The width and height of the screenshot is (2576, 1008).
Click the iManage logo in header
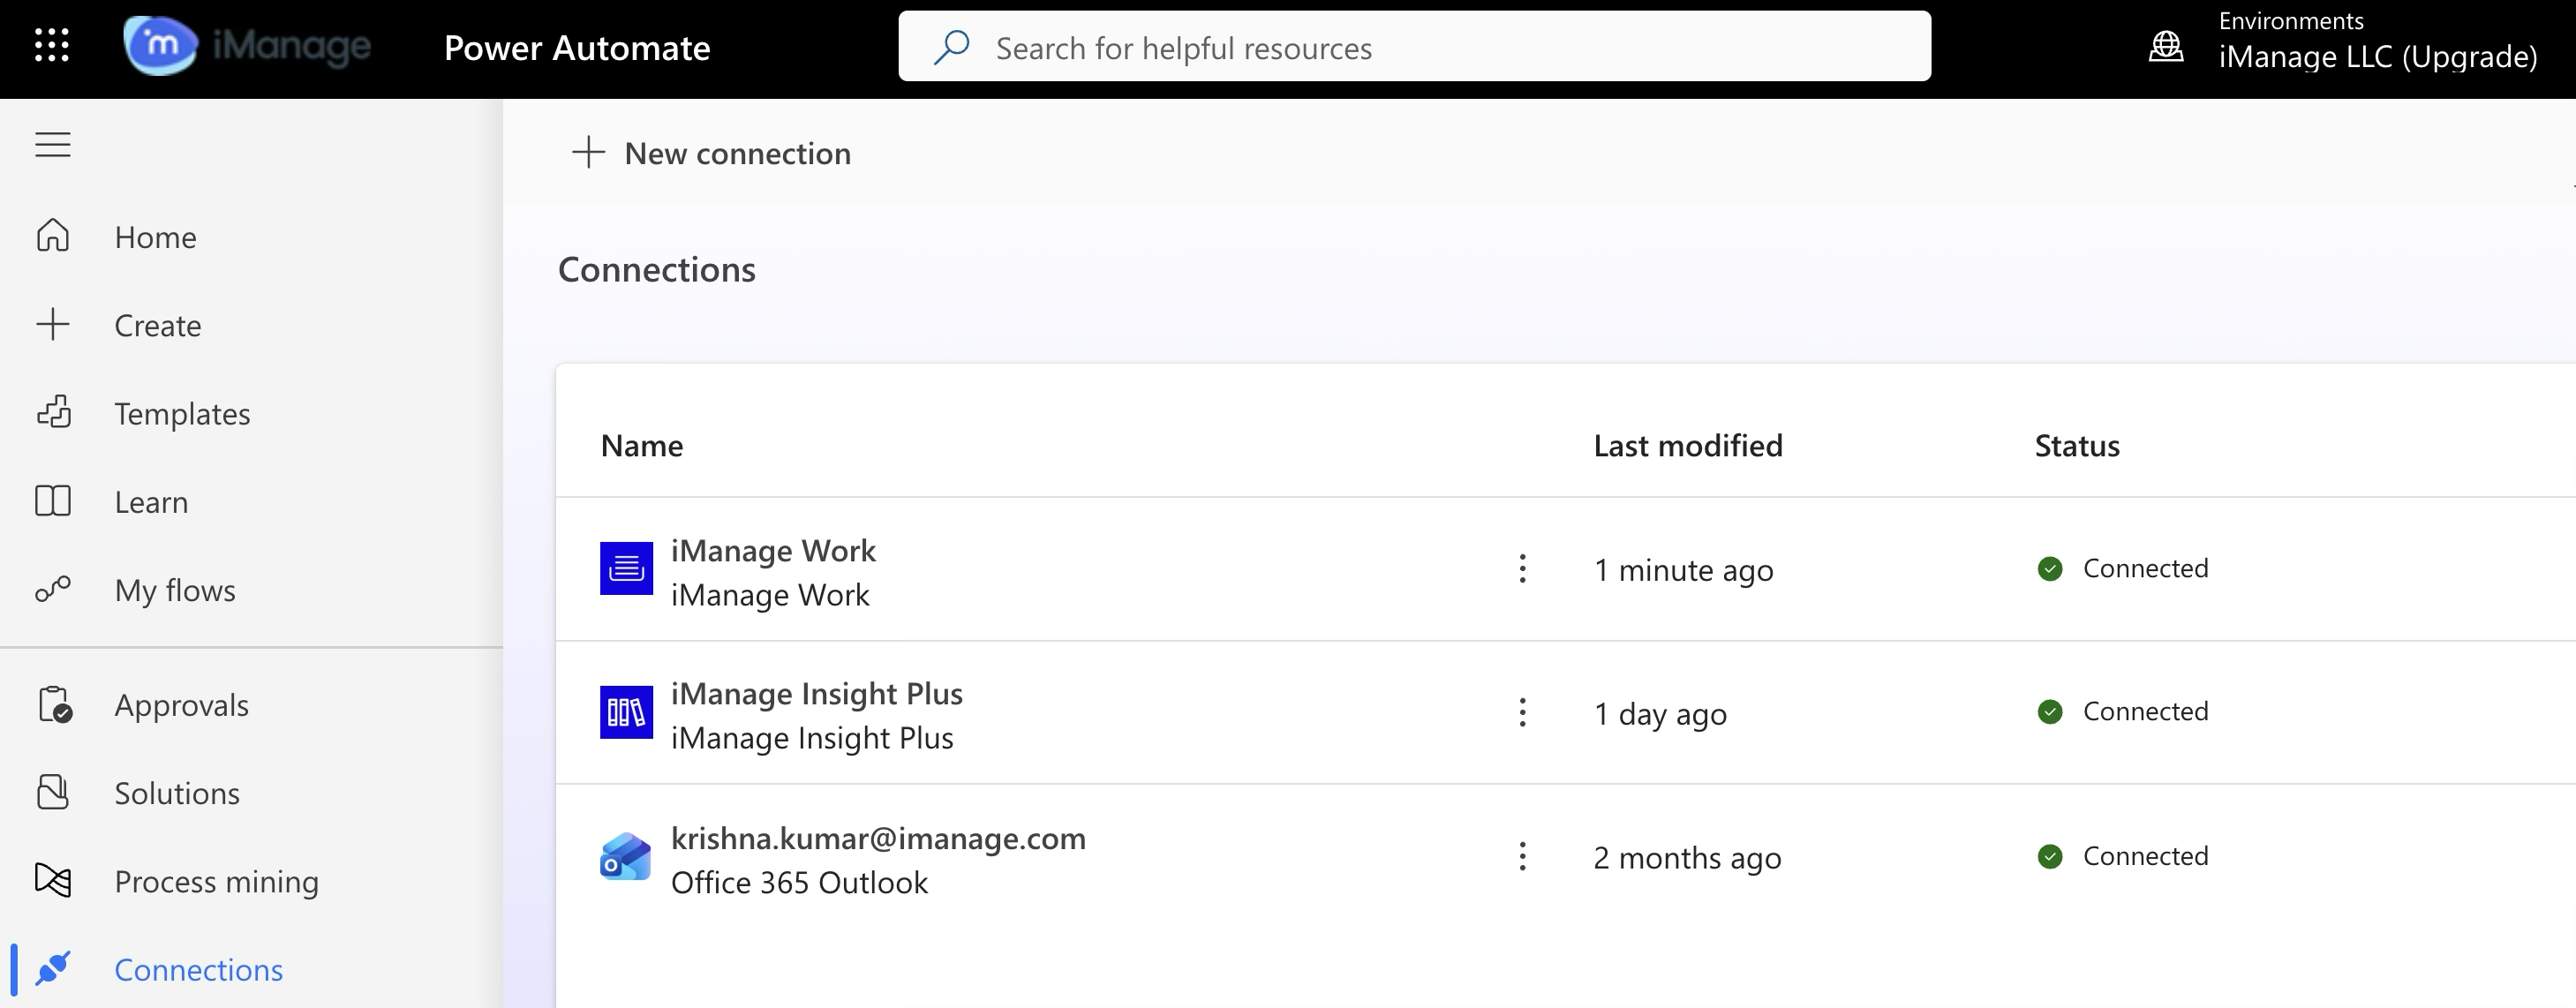(x=247, y=46)
